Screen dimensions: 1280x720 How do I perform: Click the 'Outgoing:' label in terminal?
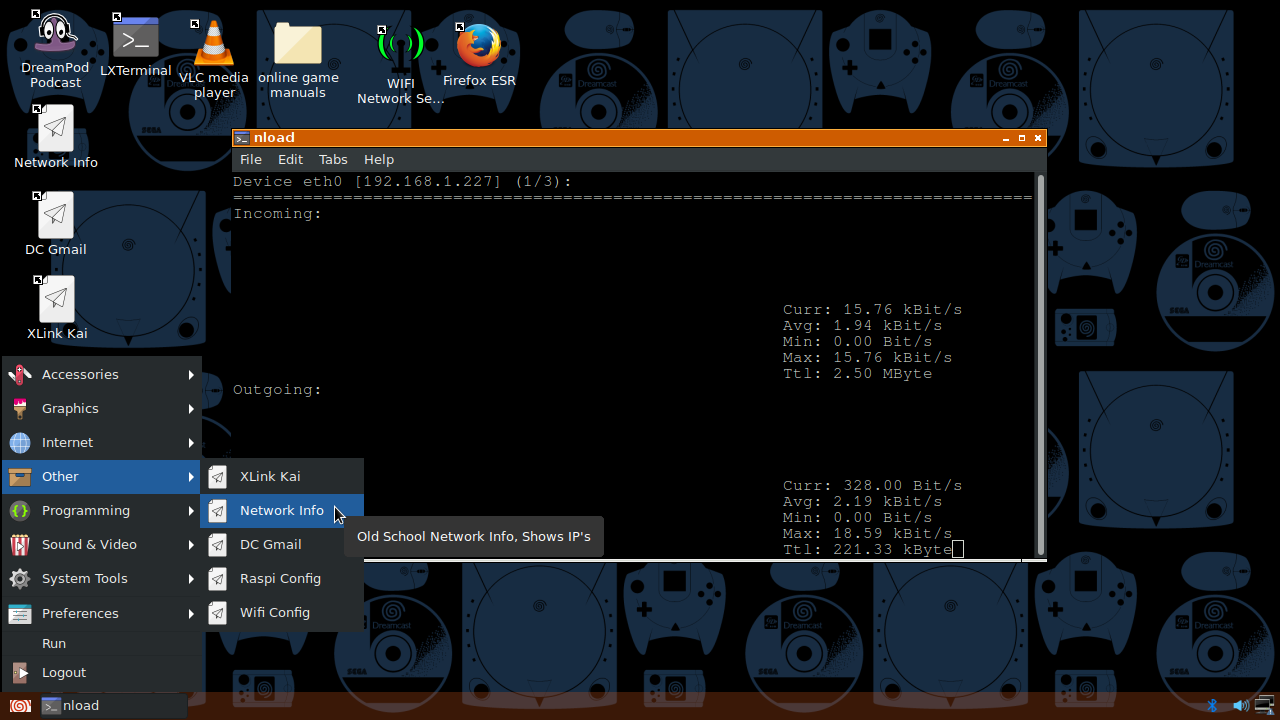point(278,390)
